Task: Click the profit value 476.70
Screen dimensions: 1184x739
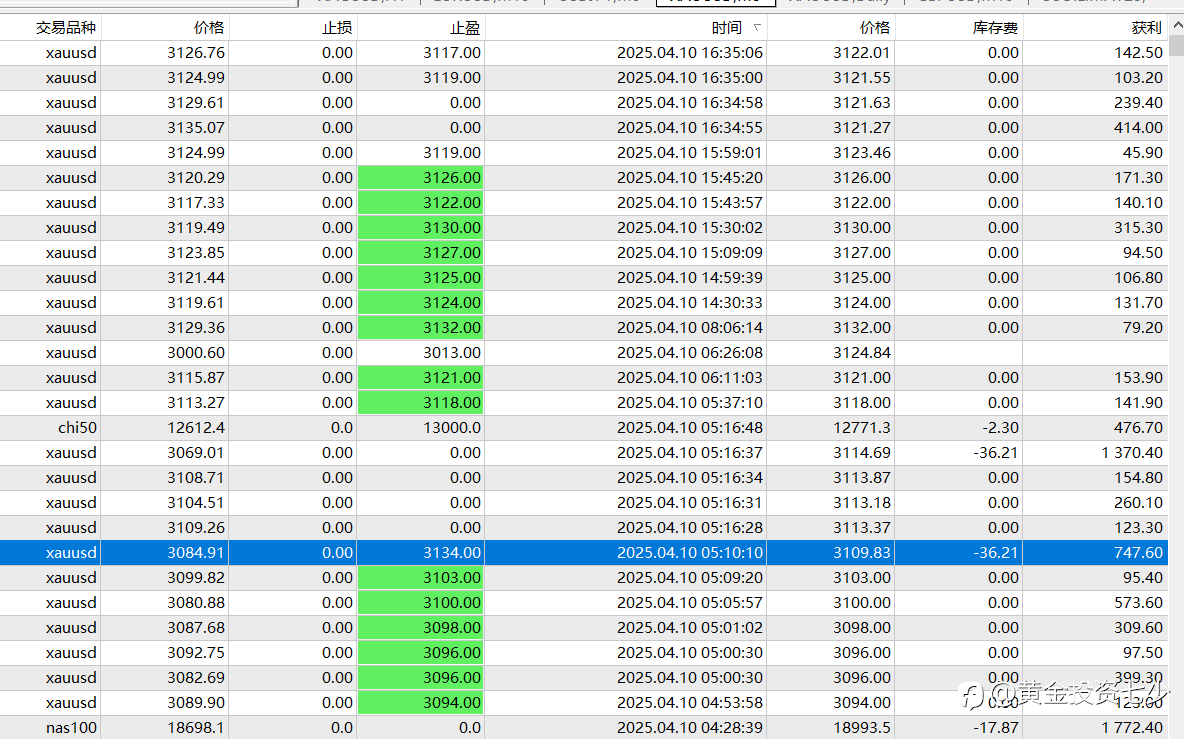Action: [1139, 427]
